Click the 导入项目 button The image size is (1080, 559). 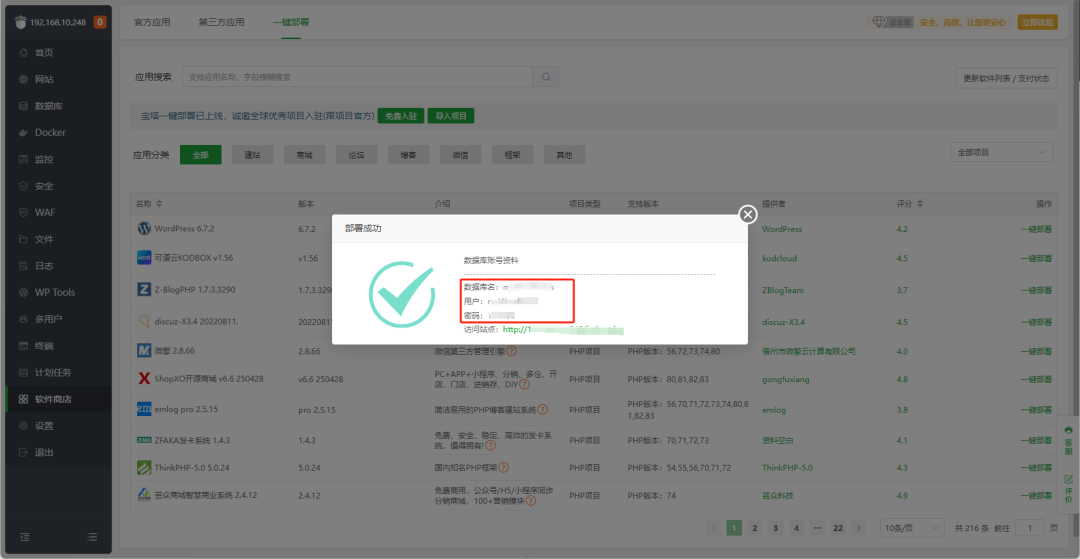451,116
